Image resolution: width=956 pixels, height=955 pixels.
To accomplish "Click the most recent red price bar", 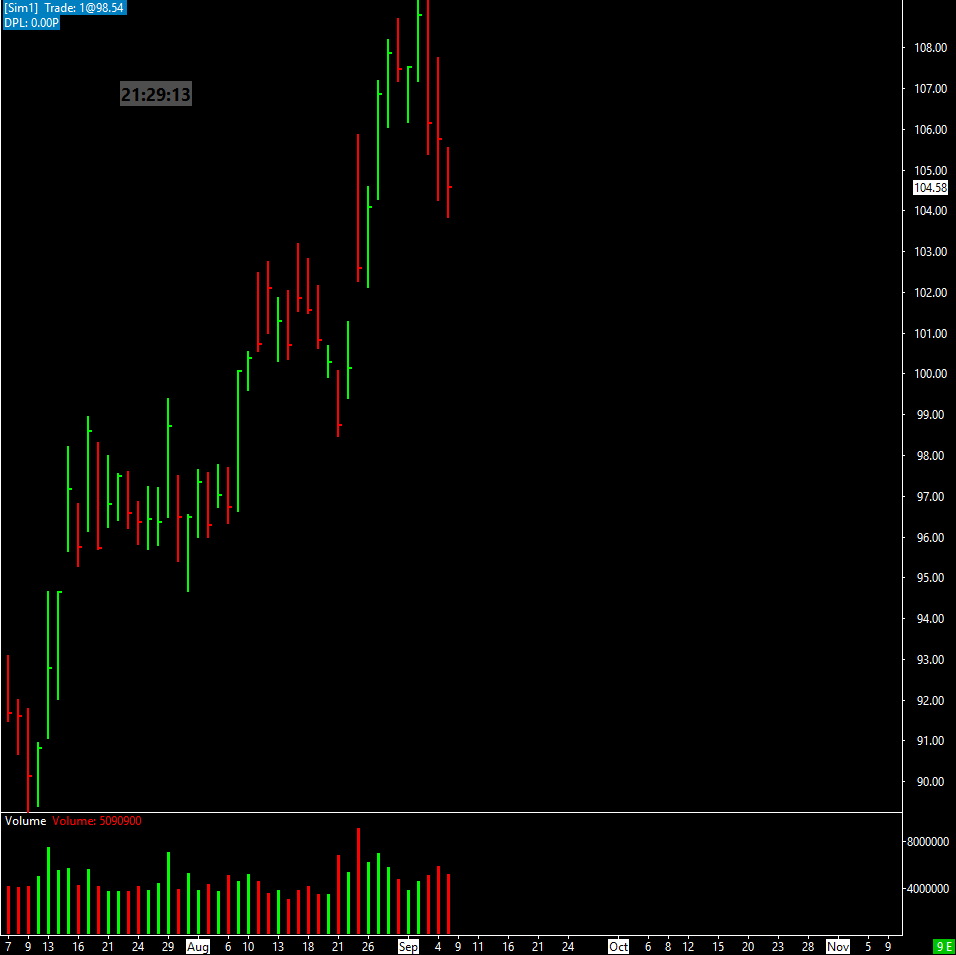I will [448, 182].
